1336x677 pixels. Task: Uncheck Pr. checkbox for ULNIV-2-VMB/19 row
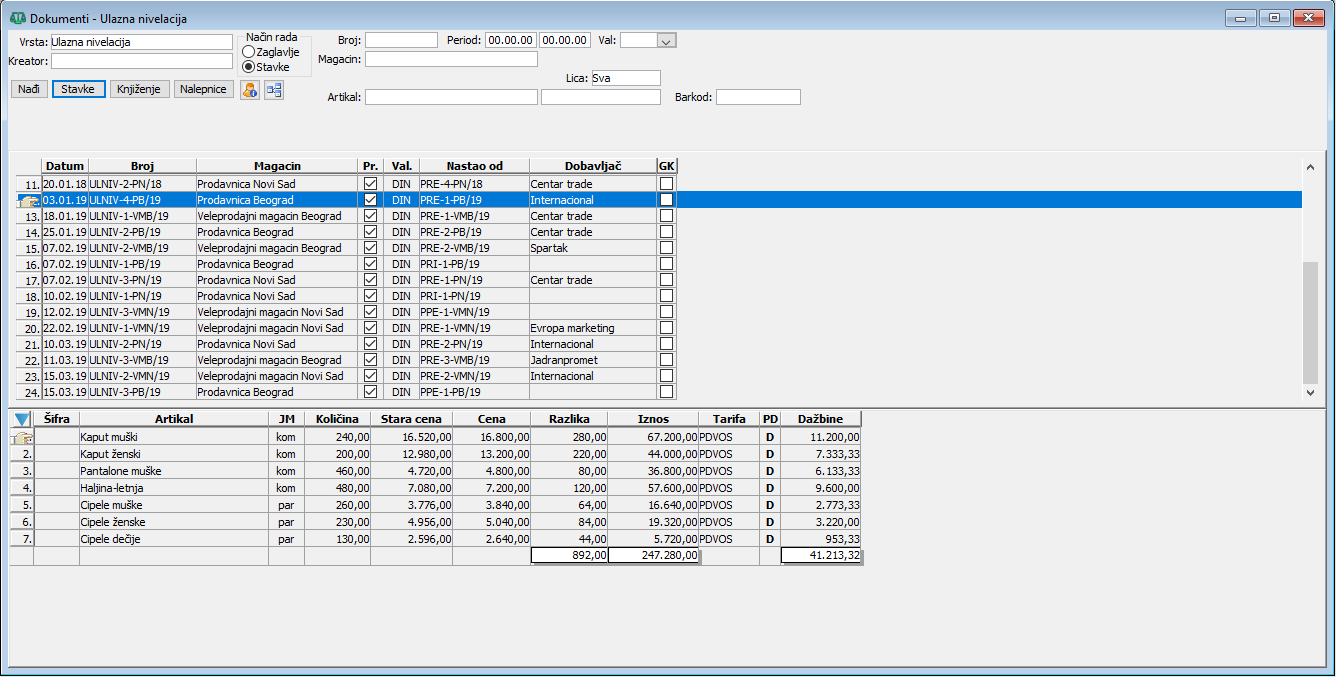click(x=371, y=248)
